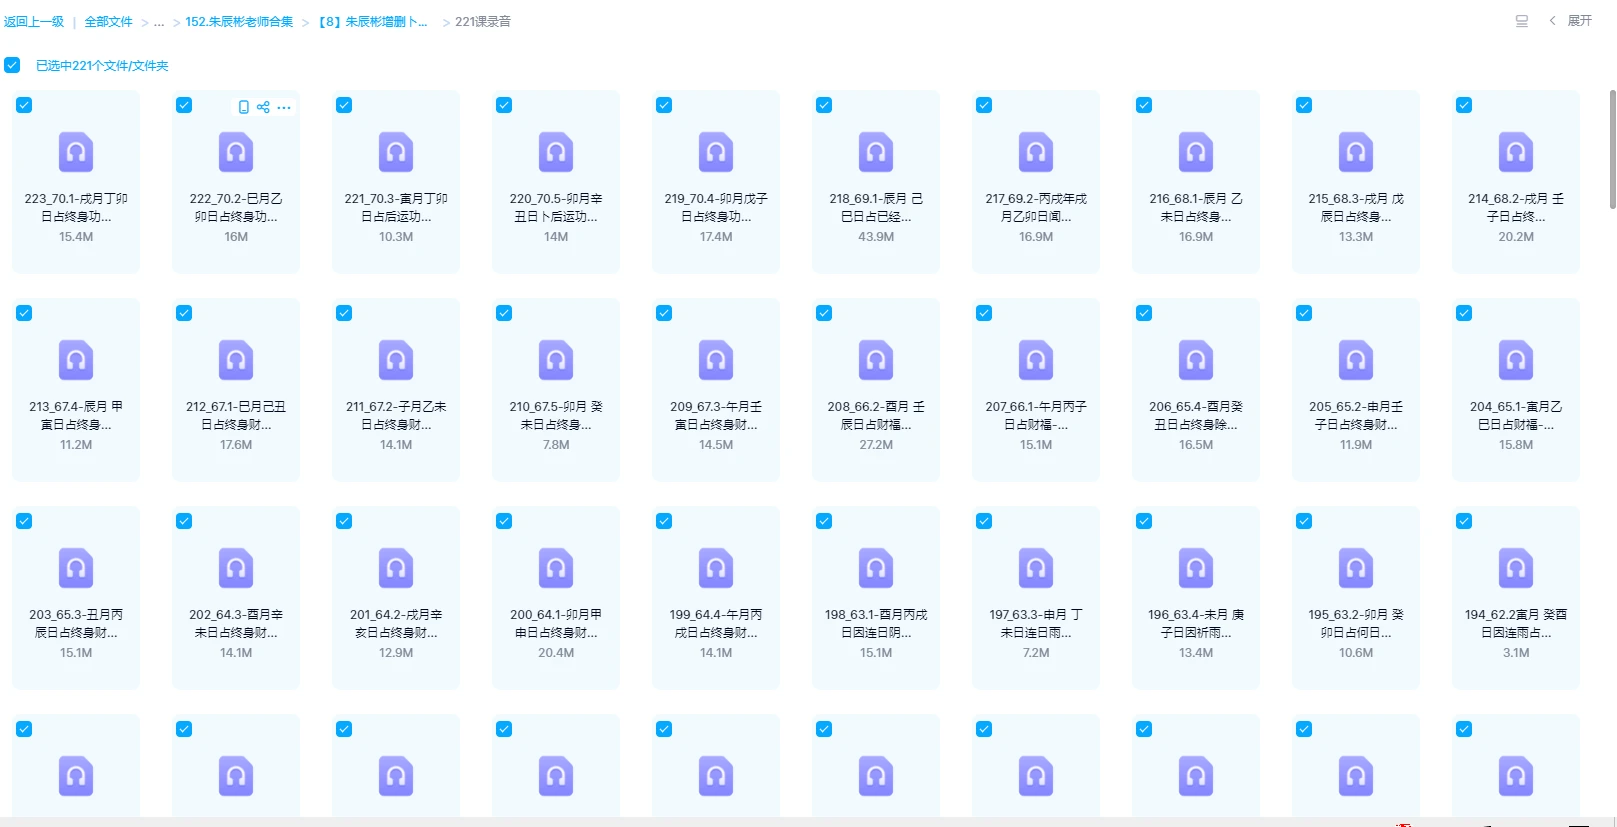The width and height of the screenshot is (1617, 827).
Task: Click the 43.9M file size label
Action: click(x=876, y=237)
